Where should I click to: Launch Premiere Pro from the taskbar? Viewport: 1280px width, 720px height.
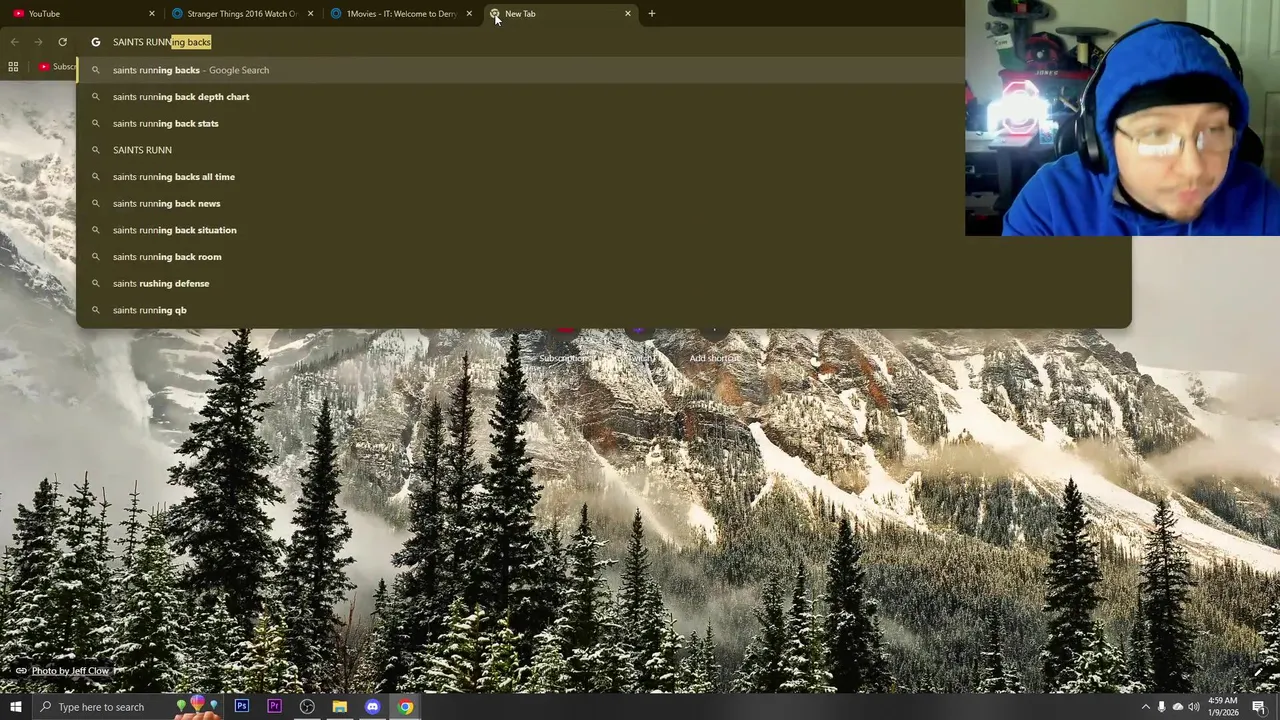[x=274, y=707]
